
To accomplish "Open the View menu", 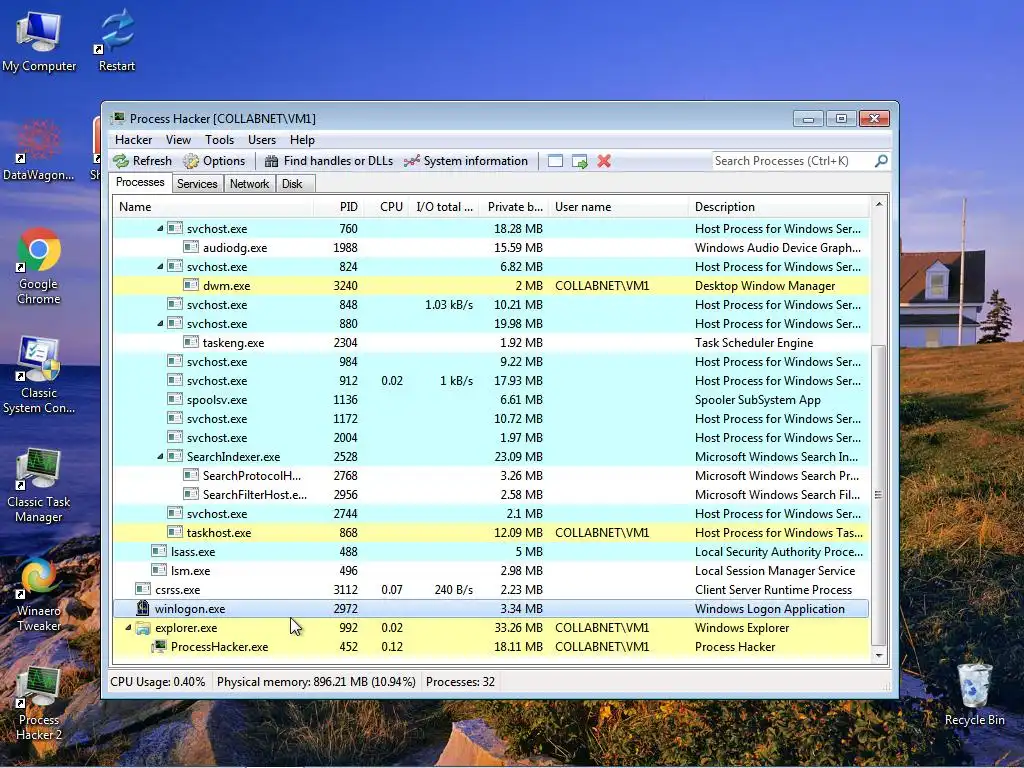I will (178, 140).
